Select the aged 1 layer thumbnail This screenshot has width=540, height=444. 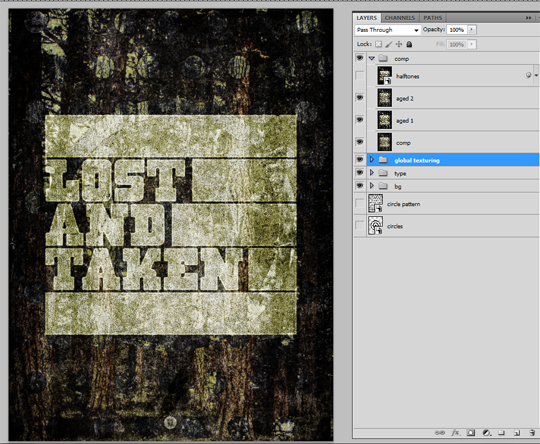tap(385, 120)
